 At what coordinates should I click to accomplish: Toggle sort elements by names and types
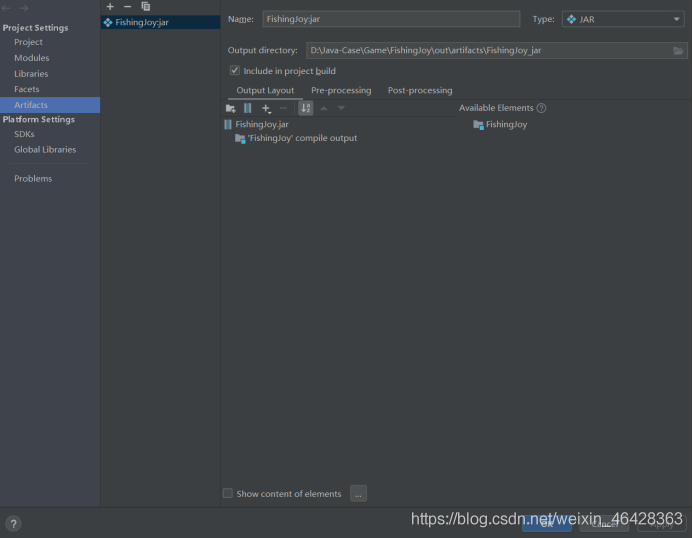point(306,108)
